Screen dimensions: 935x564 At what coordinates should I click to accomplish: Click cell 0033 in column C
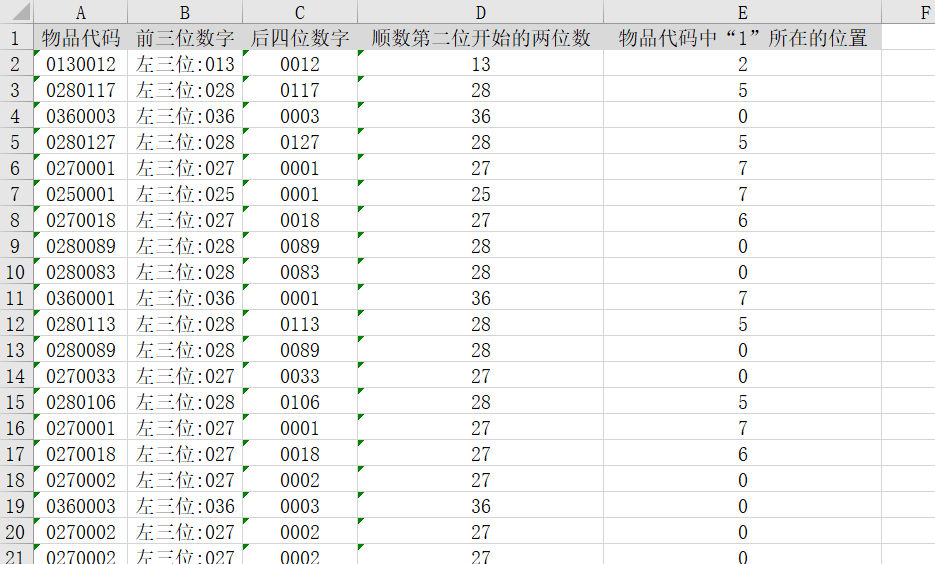tap(300, 376)
